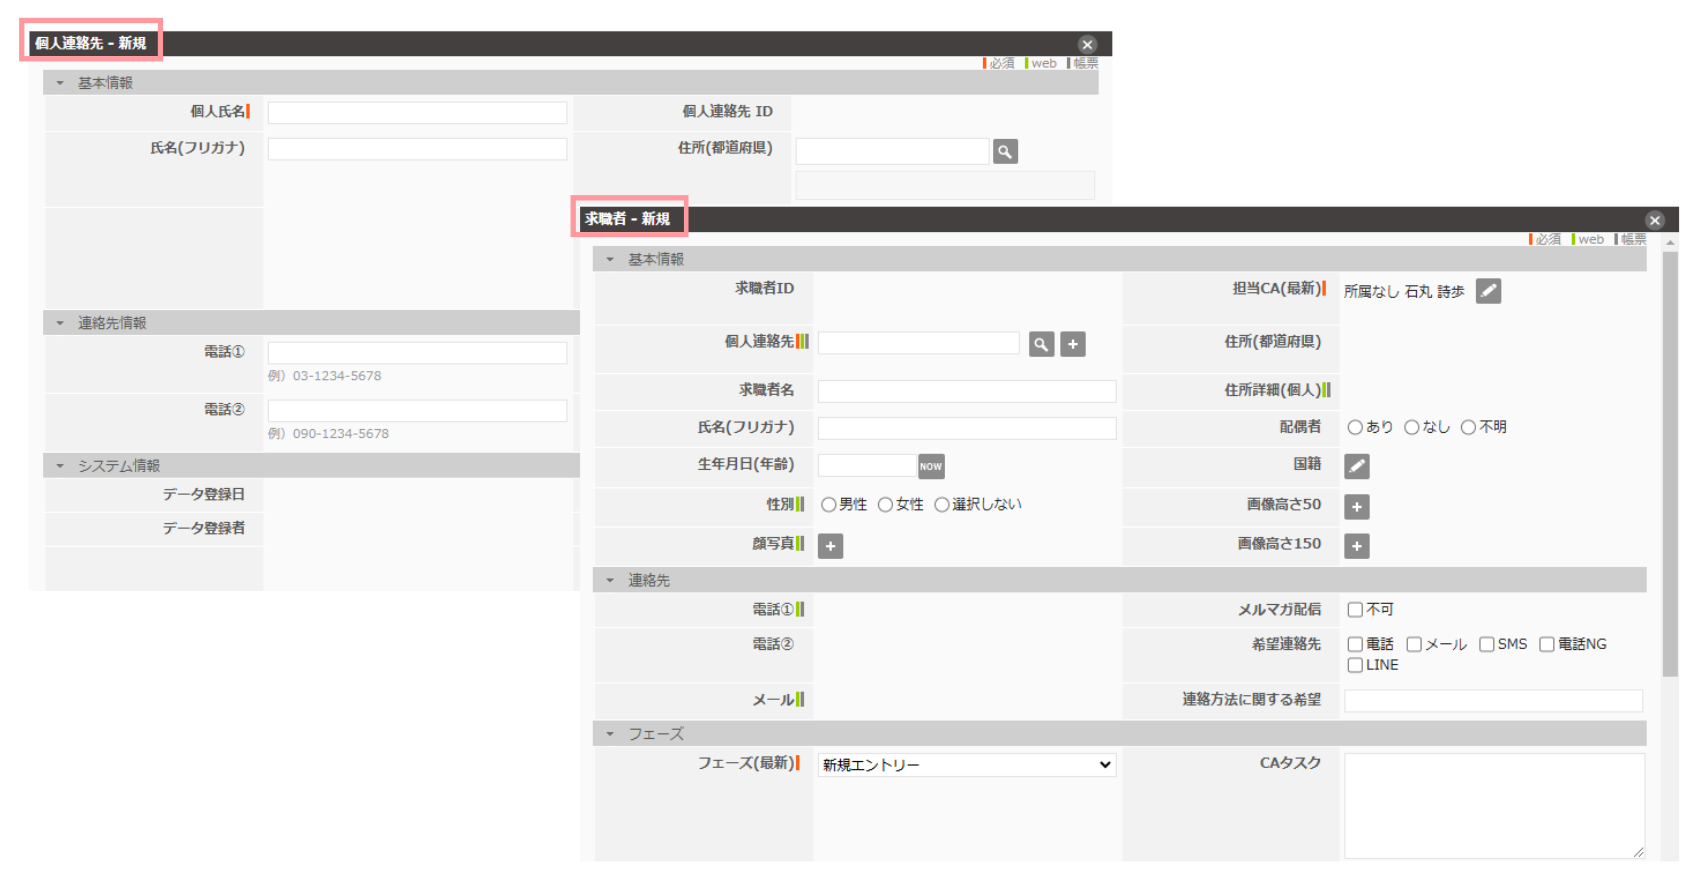Click the plus icon to add 顔写真
This screenshot has height=883, width=1703.
tap(830, 546)
